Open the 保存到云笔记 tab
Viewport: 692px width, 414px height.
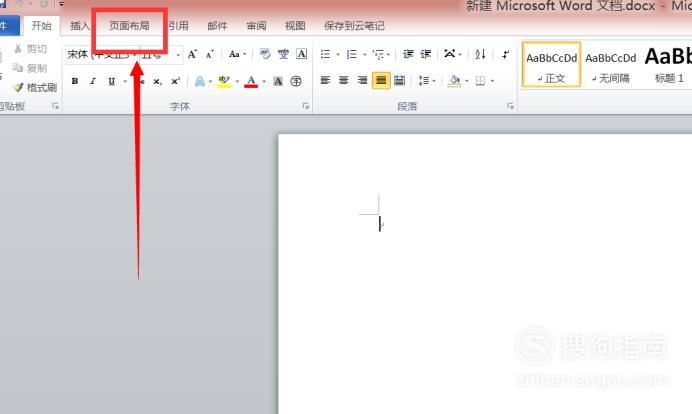[x=354, y=26]
